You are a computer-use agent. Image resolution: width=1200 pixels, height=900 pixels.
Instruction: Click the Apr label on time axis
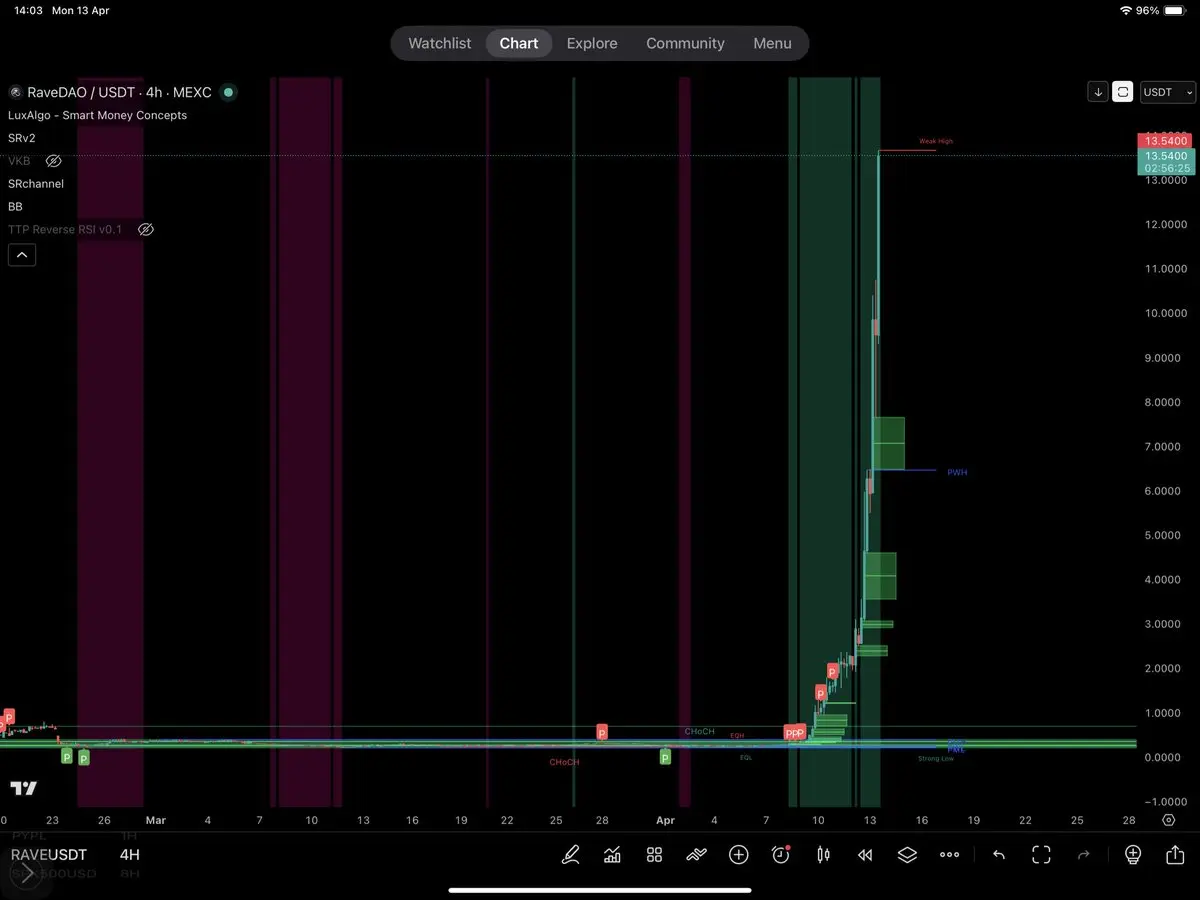pos(667,820)
